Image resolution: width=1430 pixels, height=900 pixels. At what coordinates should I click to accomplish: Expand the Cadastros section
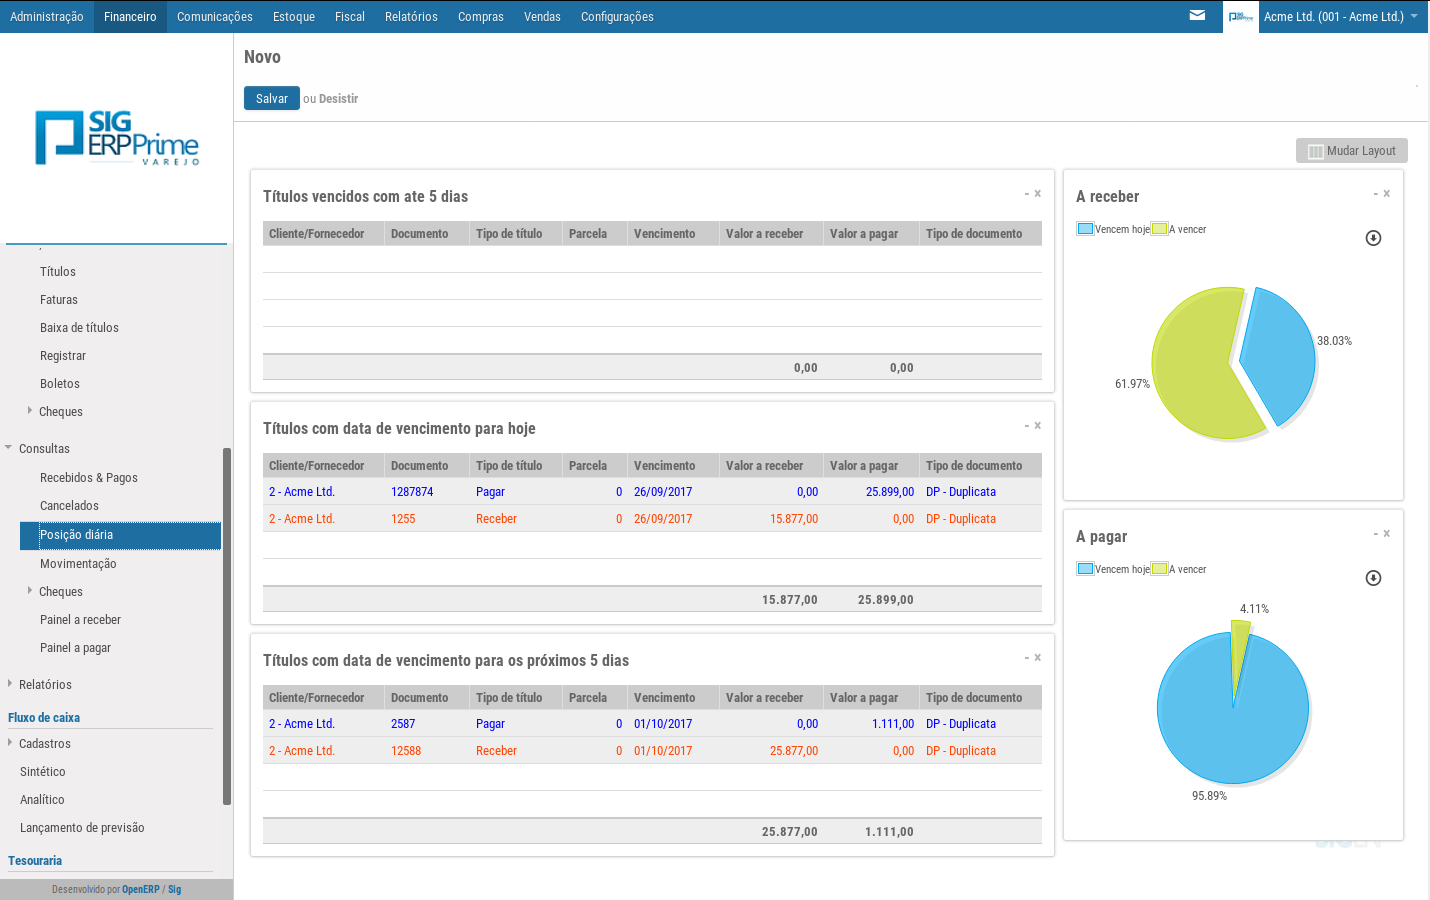point(10,743)
